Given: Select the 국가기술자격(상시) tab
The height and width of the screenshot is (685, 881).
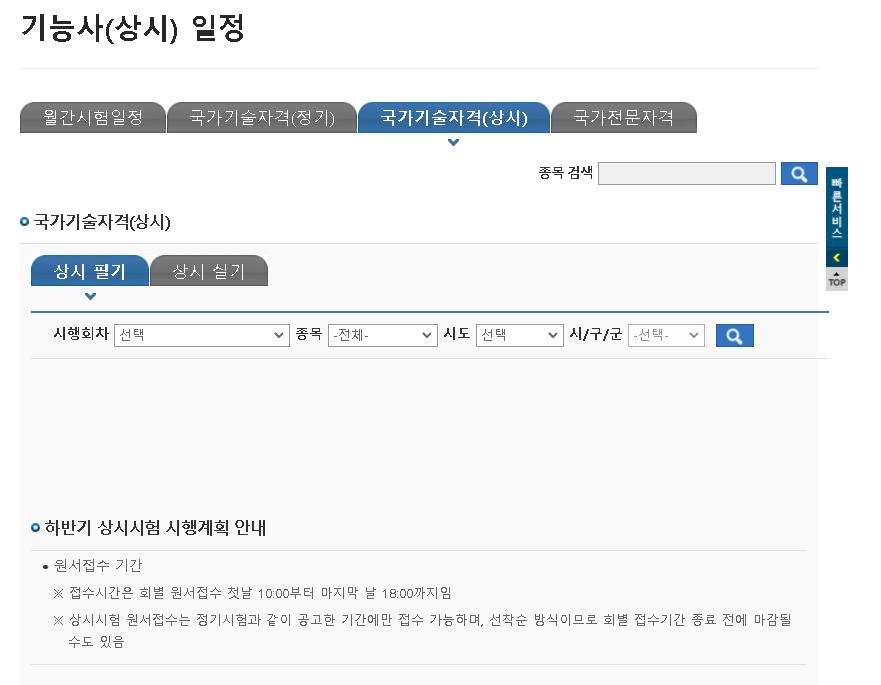Looking at the screenshot, I should point(454,117).
